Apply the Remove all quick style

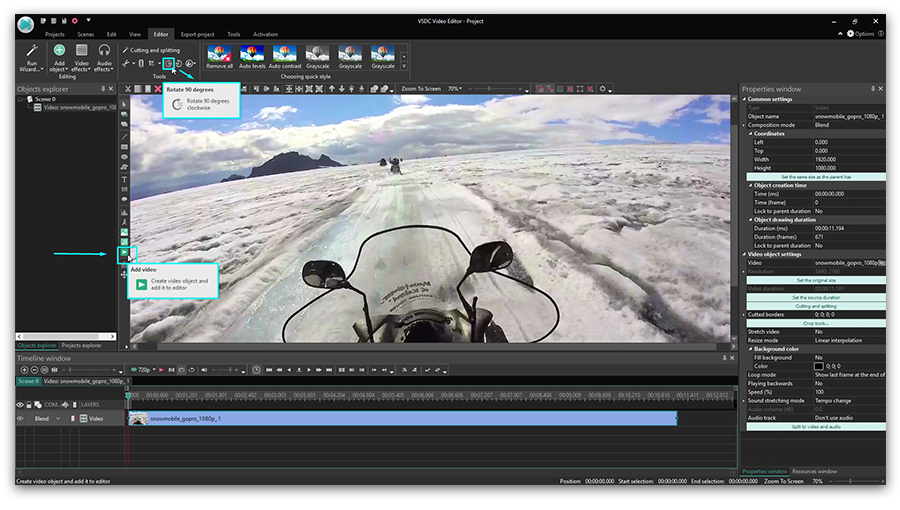[x=219, y=57]
